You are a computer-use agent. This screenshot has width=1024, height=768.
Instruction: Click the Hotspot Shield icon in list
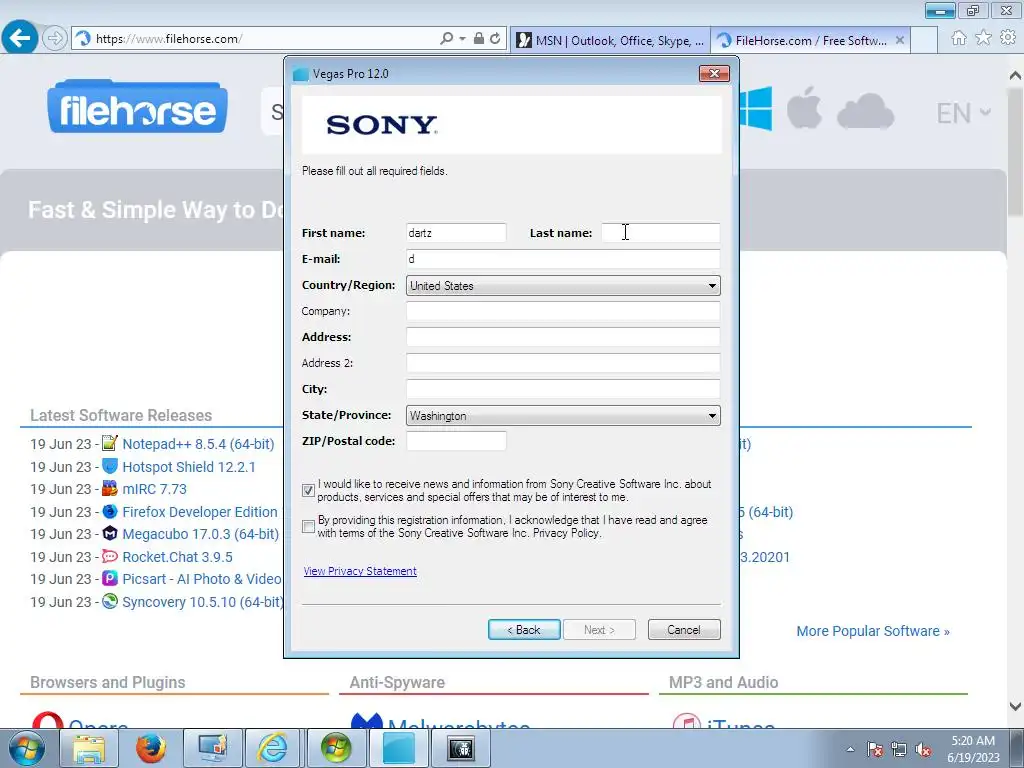(x=110, y=466)
